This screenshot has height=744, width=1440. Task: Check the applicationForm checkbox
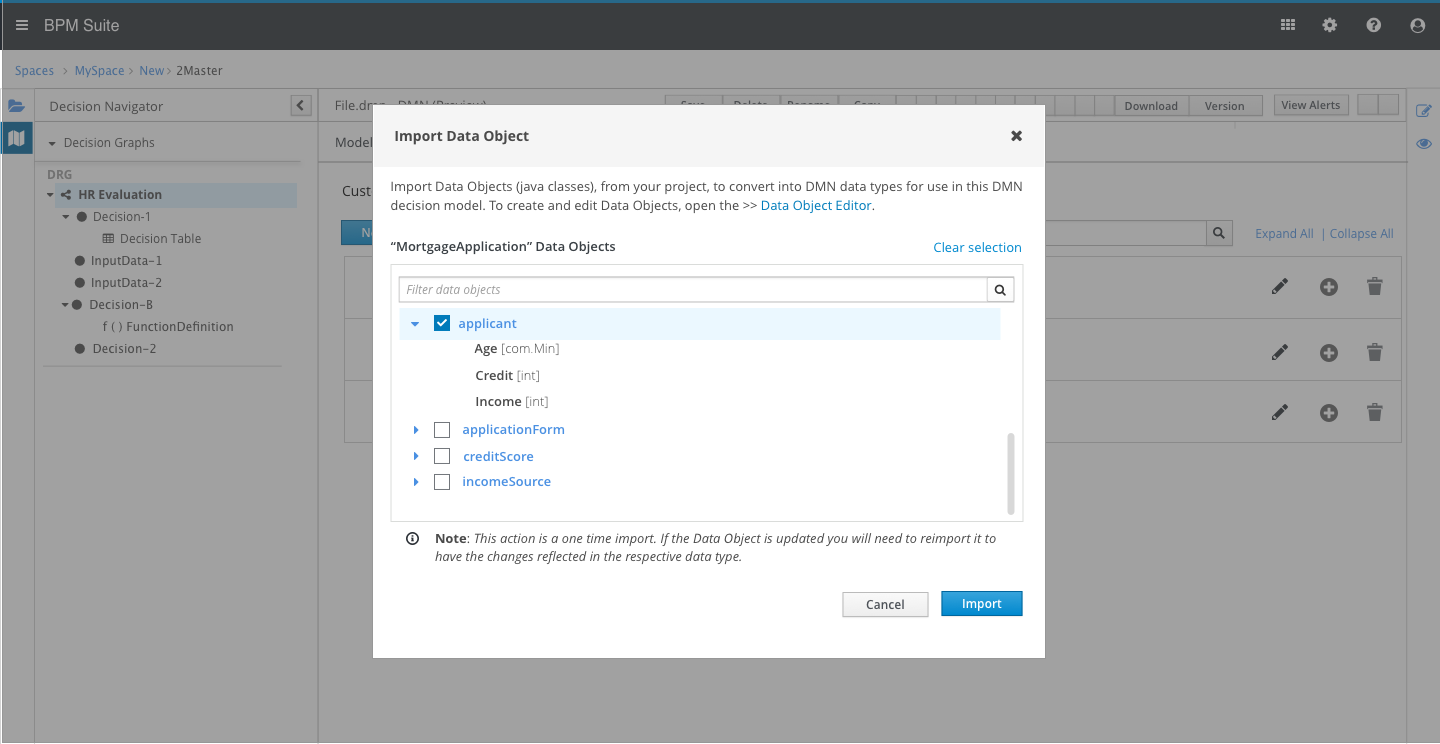click(442, 430)
